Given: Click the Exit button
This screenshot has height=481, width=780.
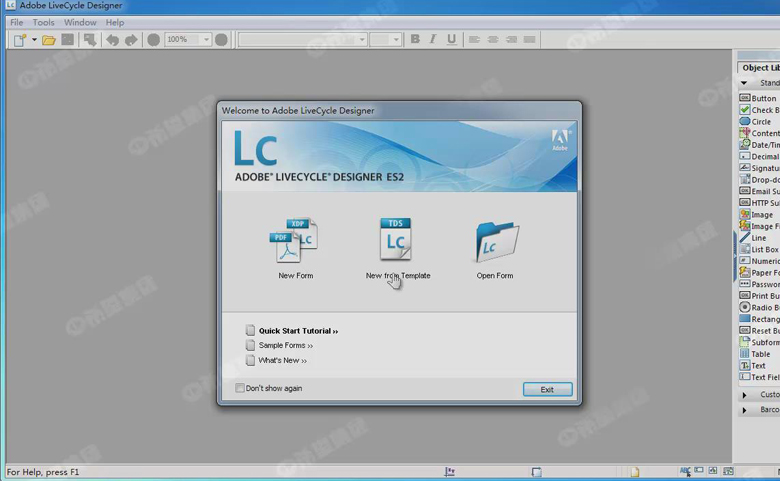Looking at the screenshot, I should [x=547, y=389].
